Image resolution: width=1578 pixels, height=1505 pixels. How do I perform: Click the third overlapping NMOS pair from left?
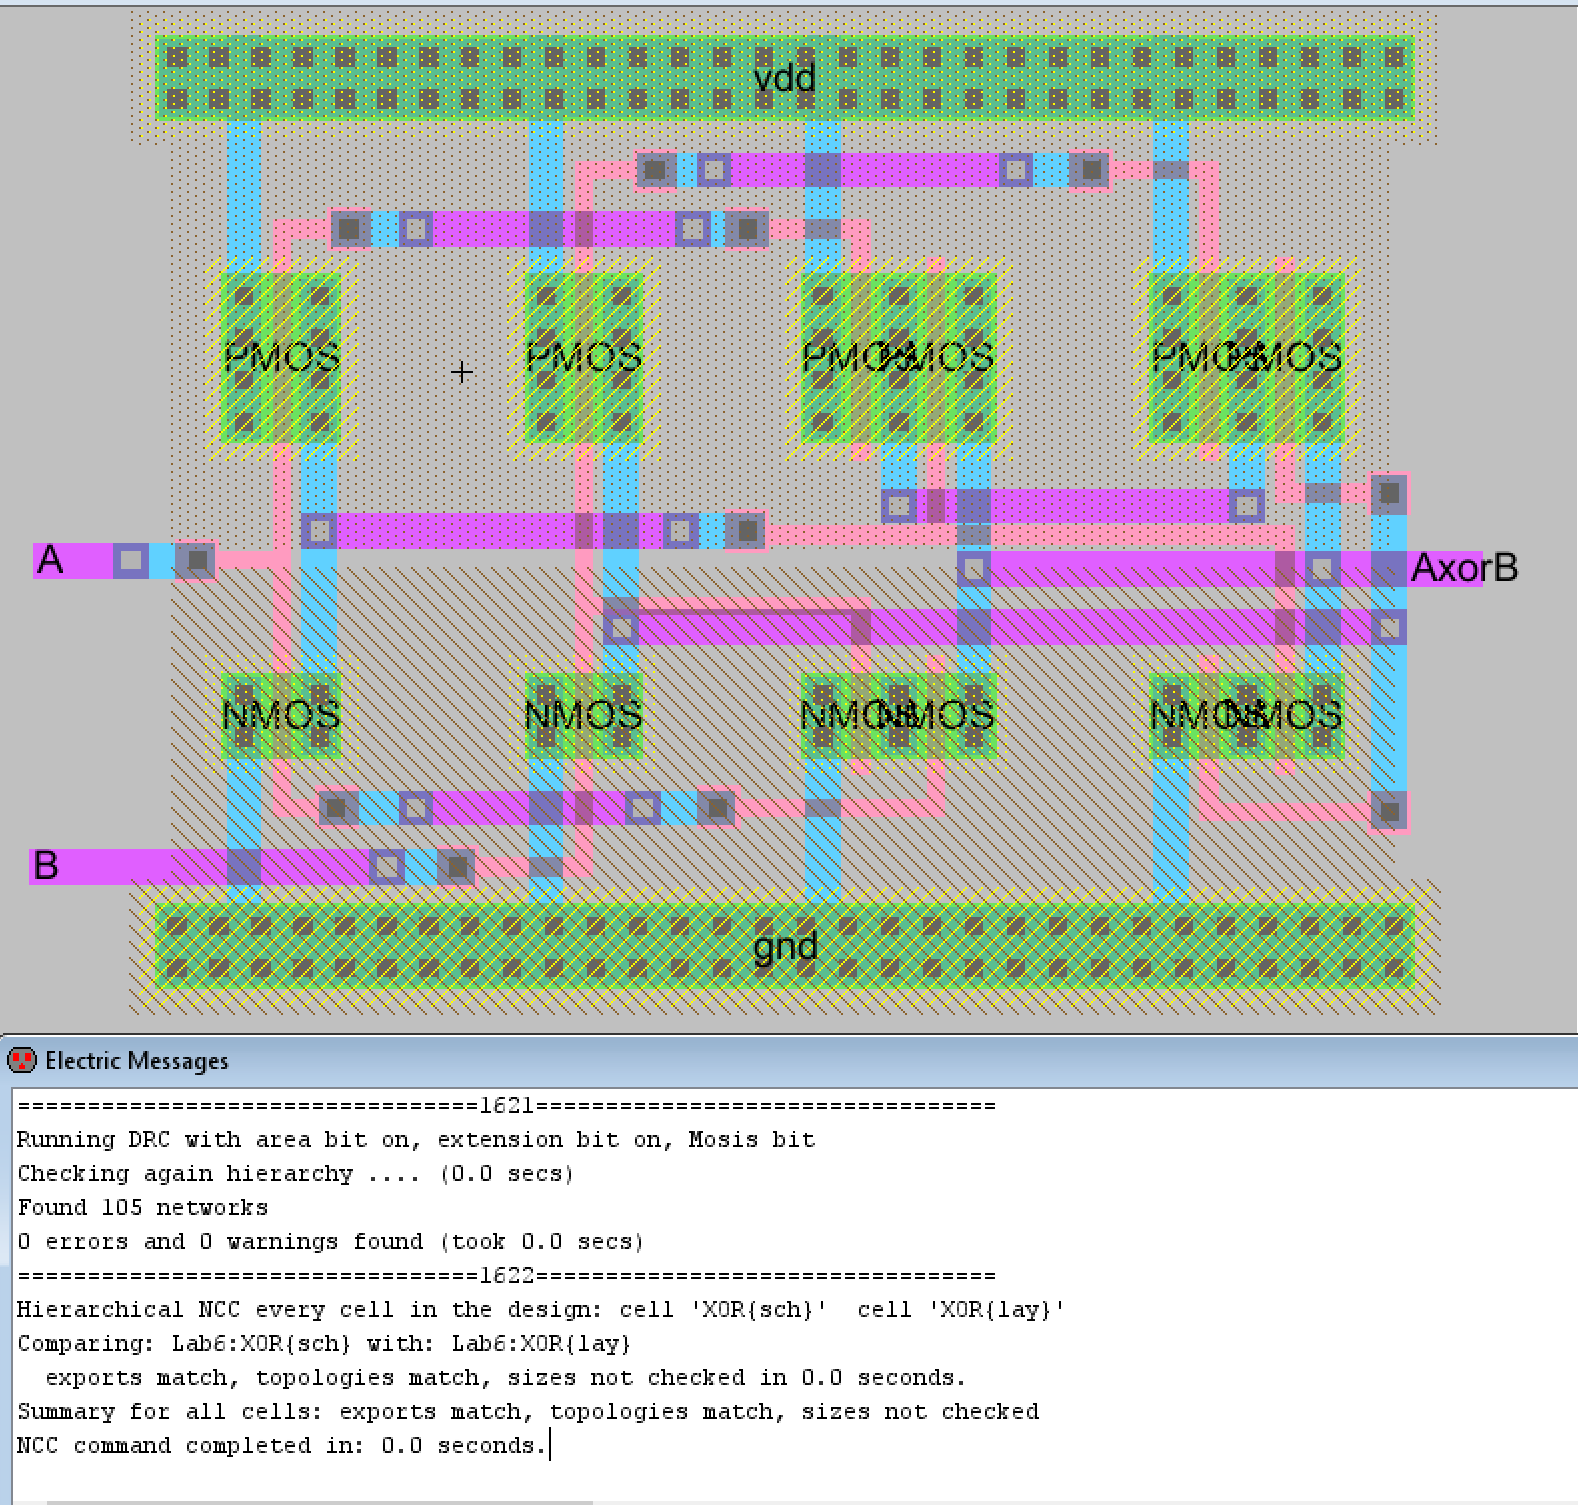point(897,715)
